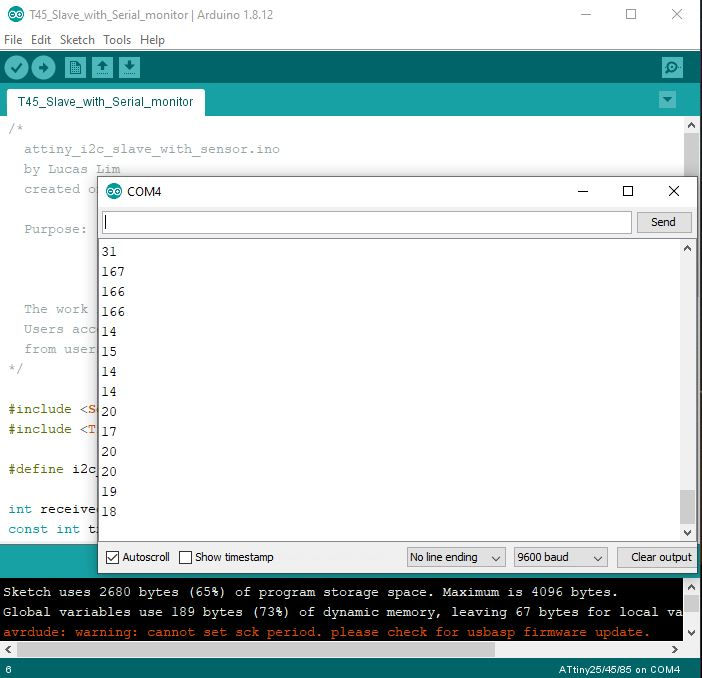The height and width of the screenshot is (678, 702).
Task: Click the value 167 in serial output
Action: point(113,272)
